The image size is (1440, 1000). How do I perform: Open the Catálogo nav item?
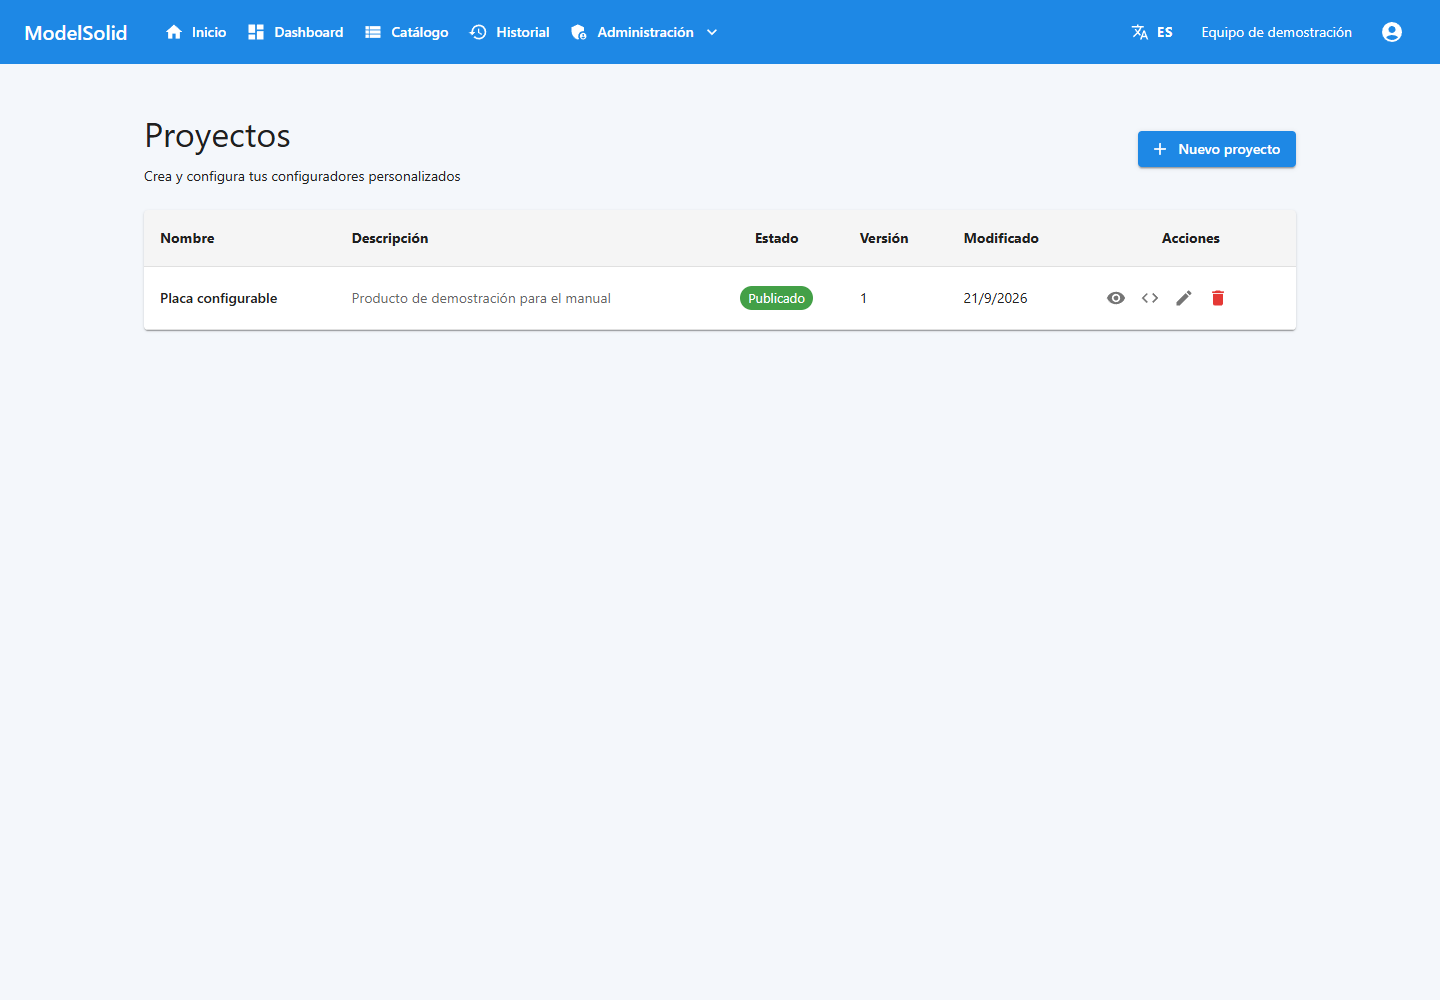(407, 32)
